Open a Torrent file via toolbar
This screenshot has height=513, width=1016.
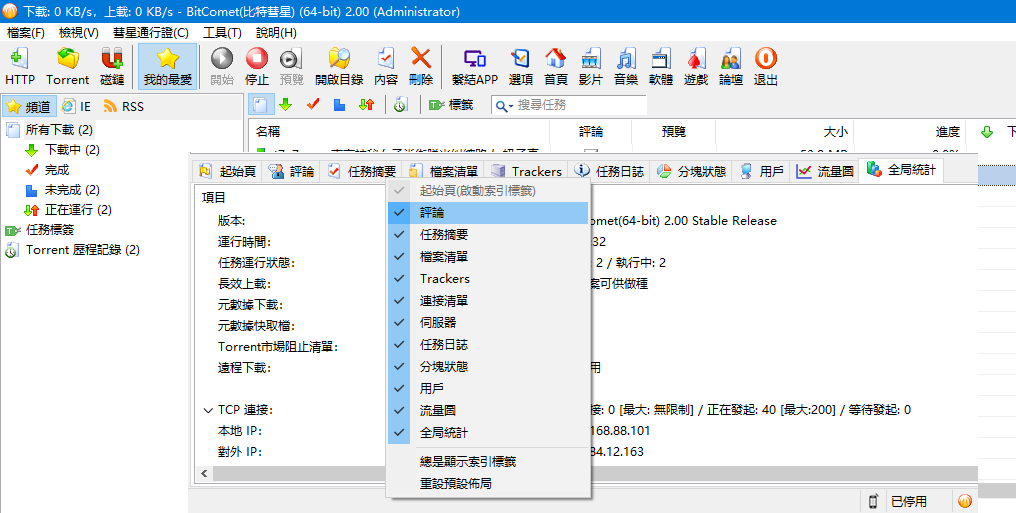pyautogui.click(x=67, y=66)
